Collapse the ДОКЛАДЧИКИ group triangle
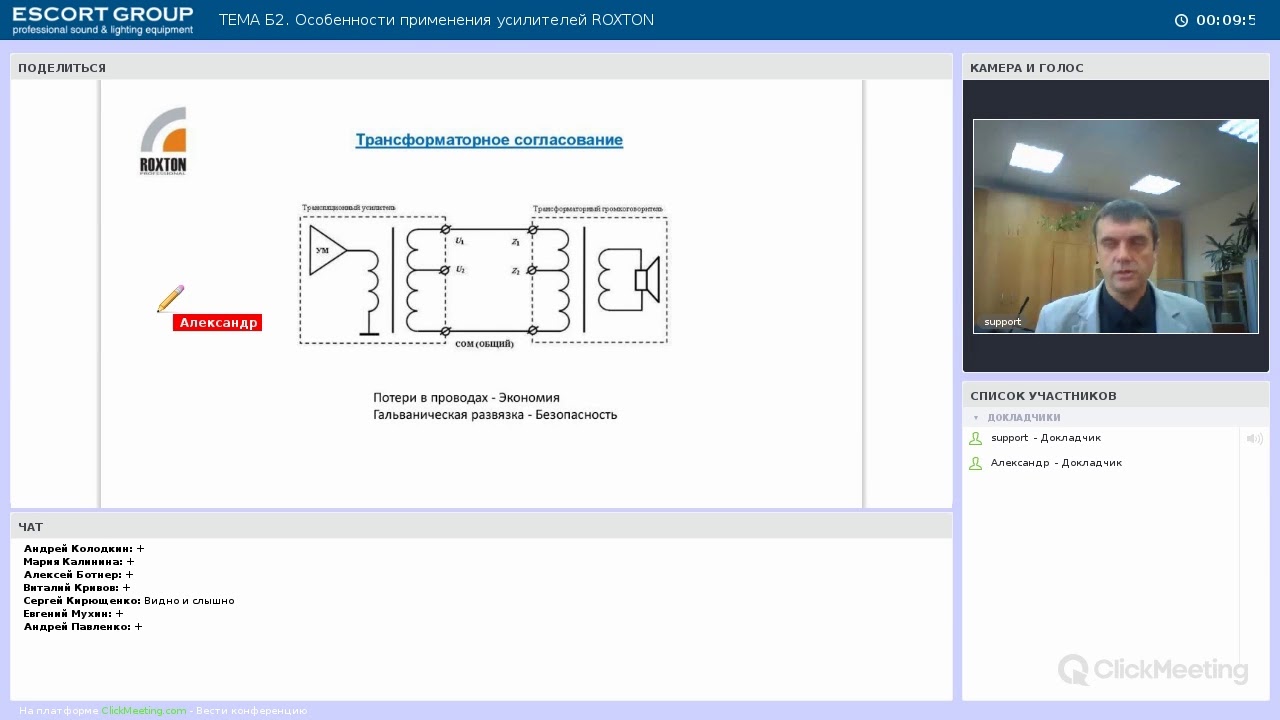1280x720 pixels. [976, 417]
